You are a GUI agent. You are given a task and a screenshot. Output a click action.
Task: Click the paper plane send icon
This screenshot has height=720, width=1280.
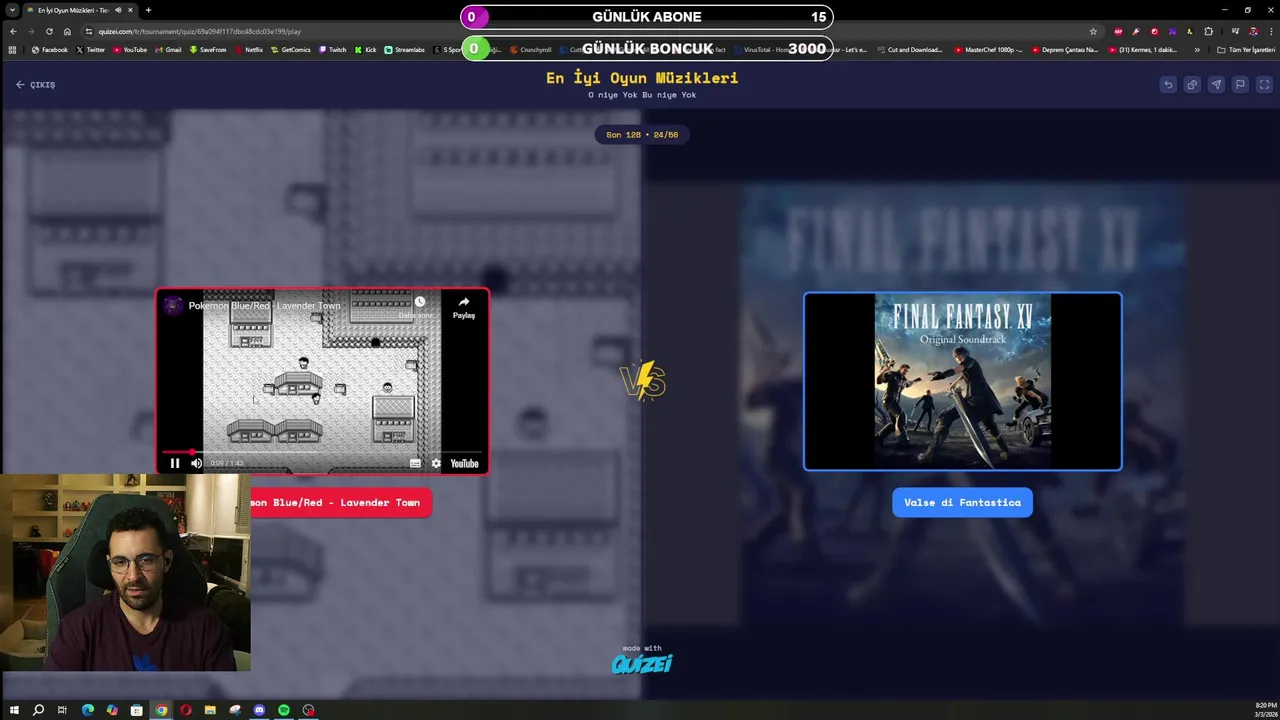pos(1216,85)
